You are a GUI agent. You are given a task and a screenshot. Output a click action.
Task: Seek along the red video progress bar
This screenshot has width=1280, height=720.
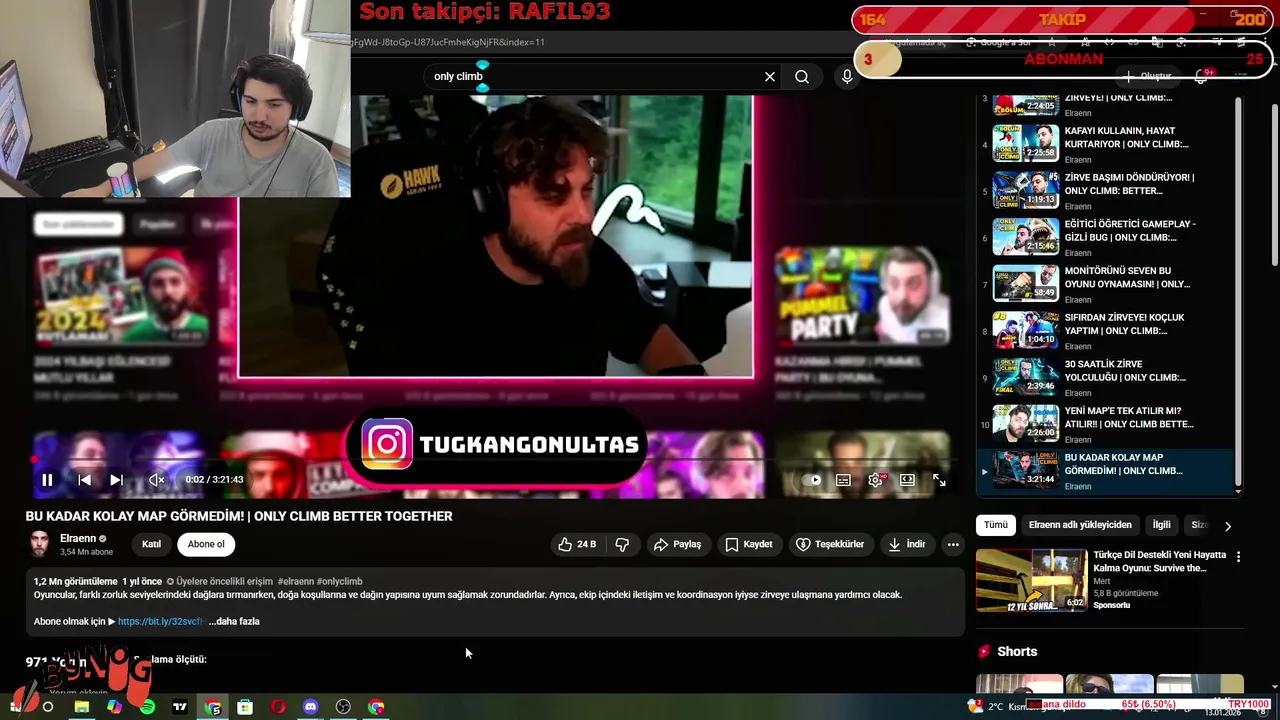(x=490, y=460)
